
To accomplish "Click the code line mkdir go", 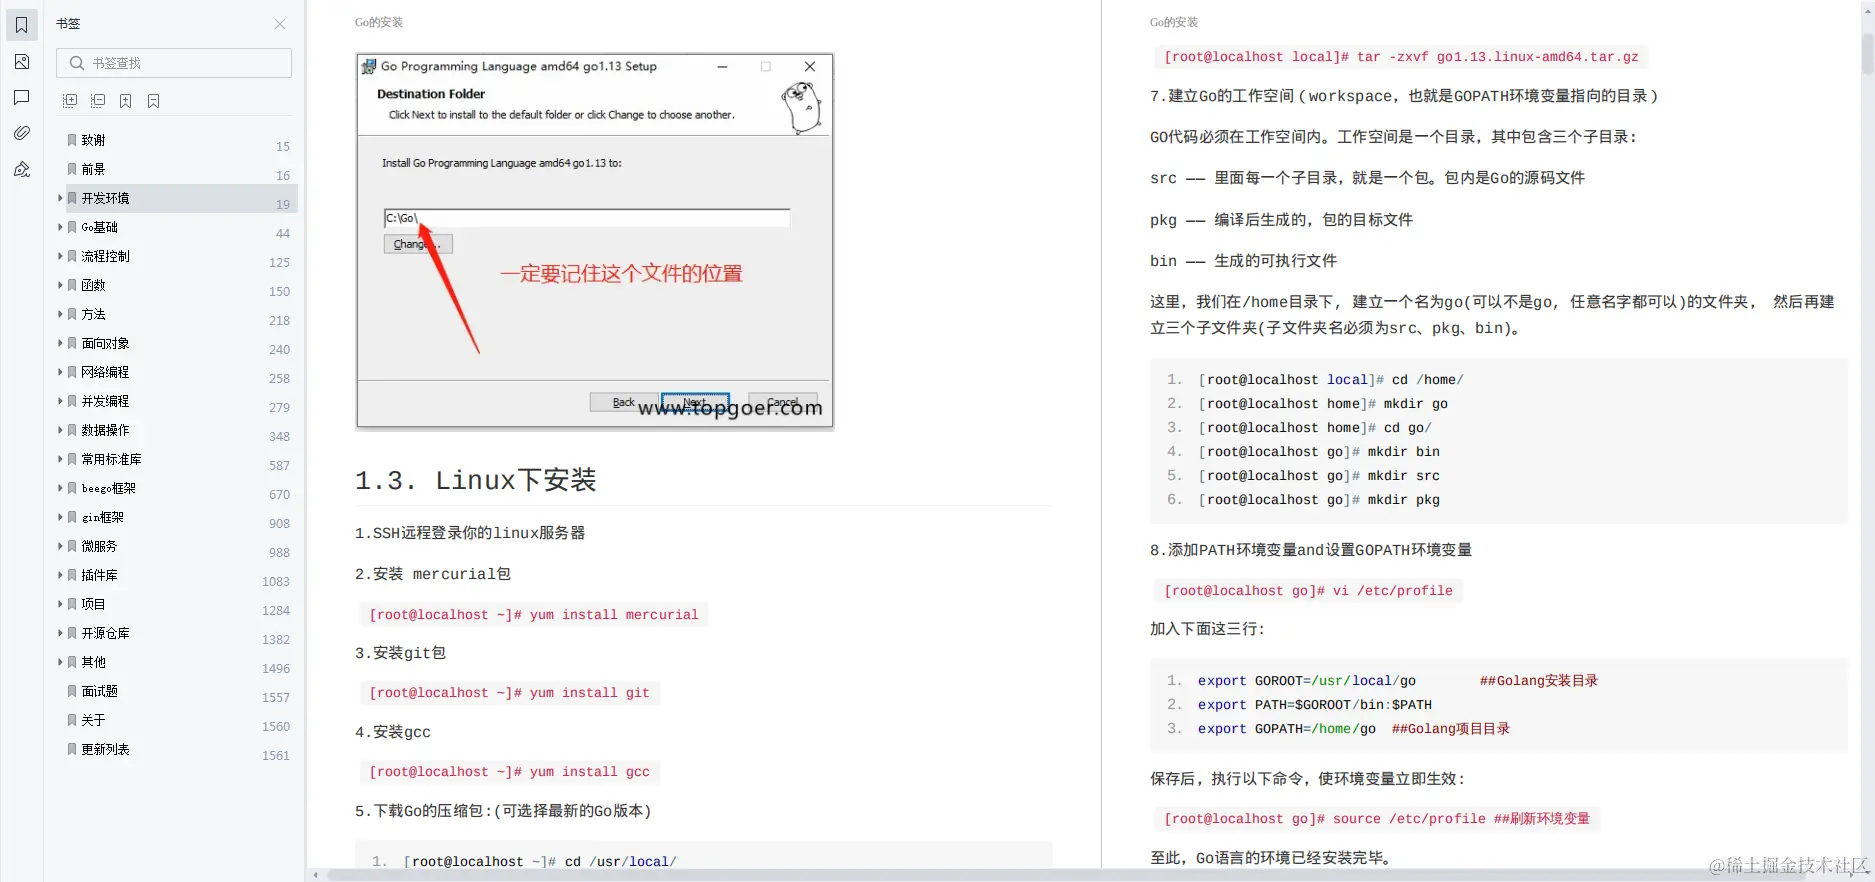I will click(1323, 404).
